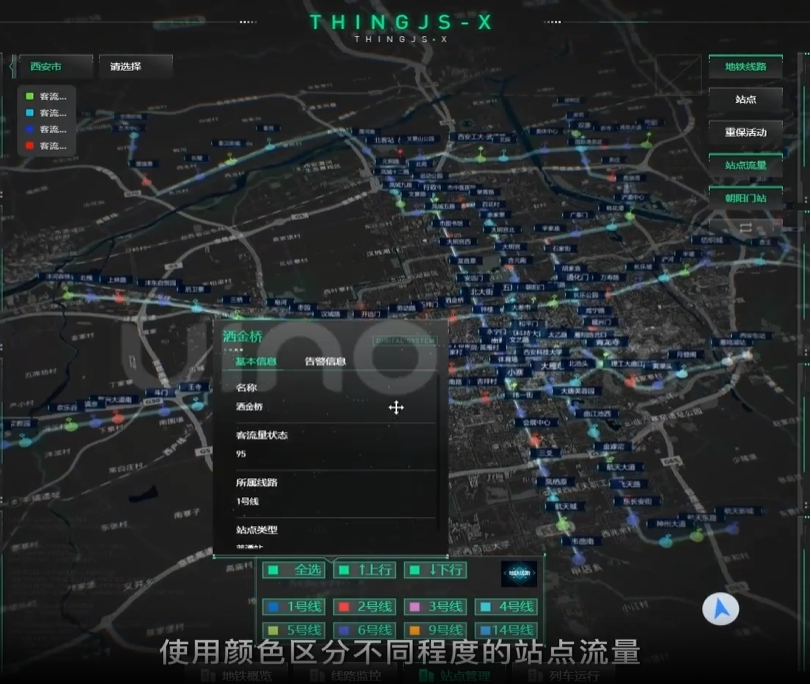Click the 神舟大道 station label on map
Screen dimensions: 811x684
pyautogui.click(x=671, y=524)
